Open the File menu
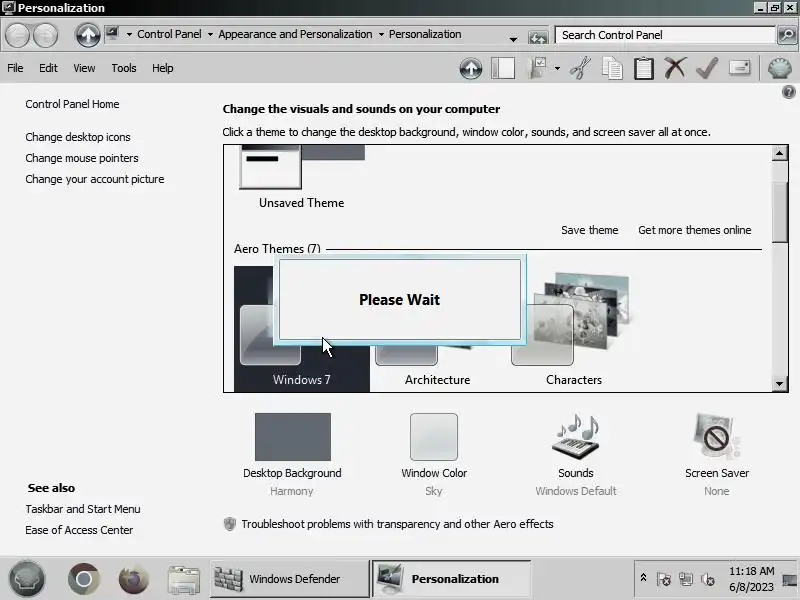The image size is (800, 600). [x=15, y=68]
